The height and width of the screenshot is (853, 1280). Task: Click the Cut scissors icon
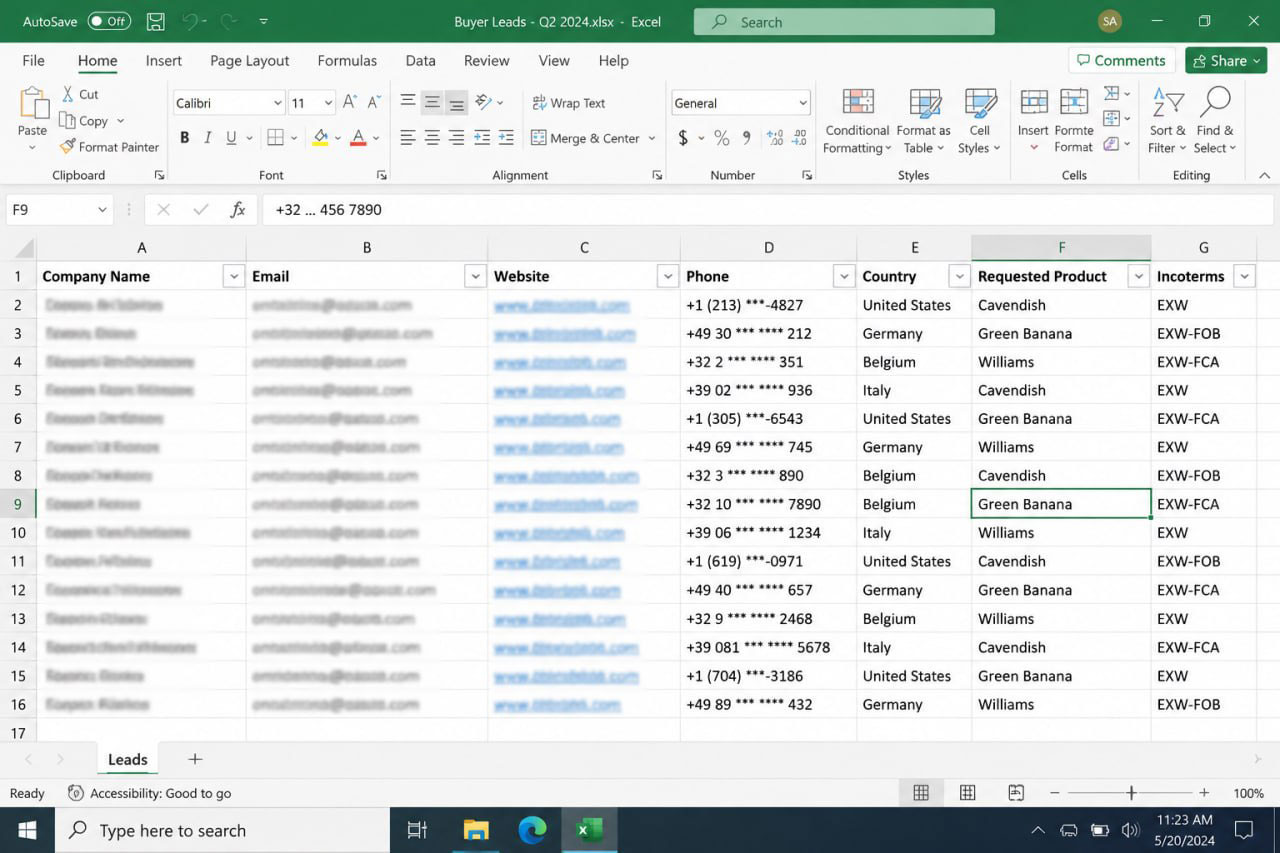pyautogui.click(x=68, y=94)
